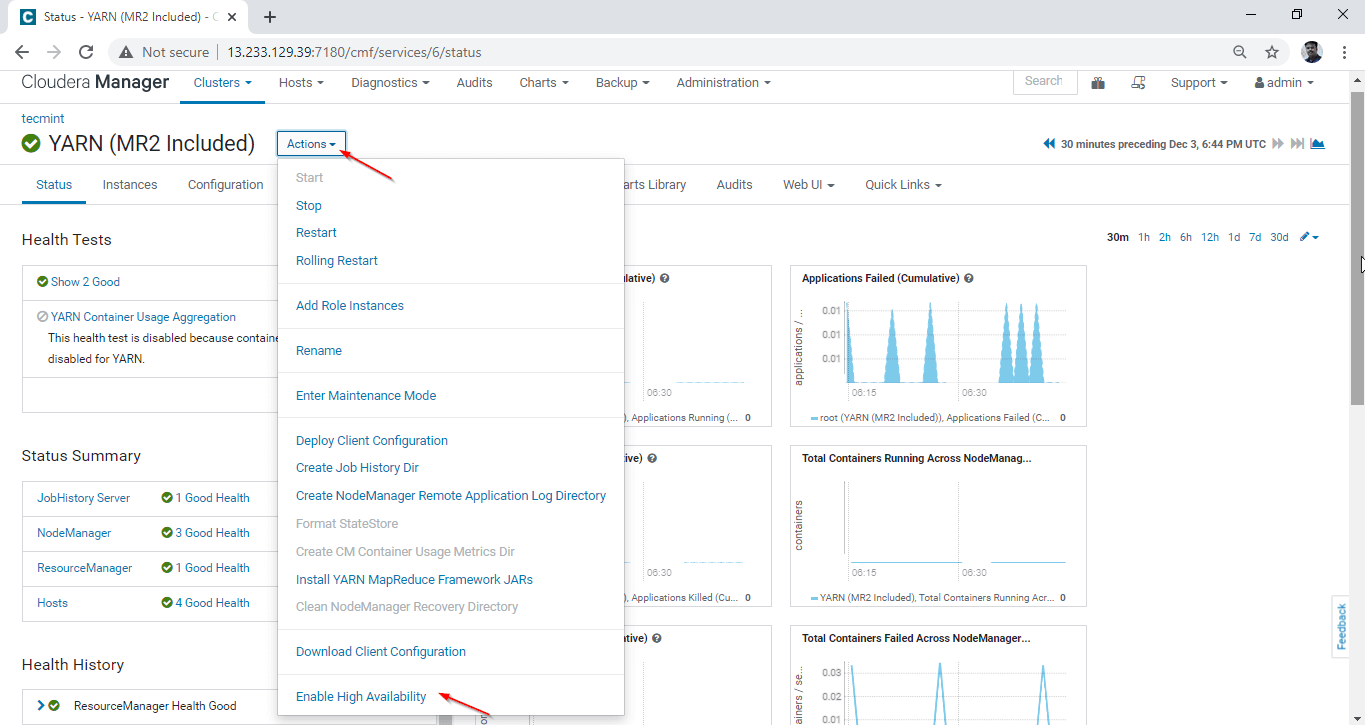Click help icon beside Applications Failed title

969,279
